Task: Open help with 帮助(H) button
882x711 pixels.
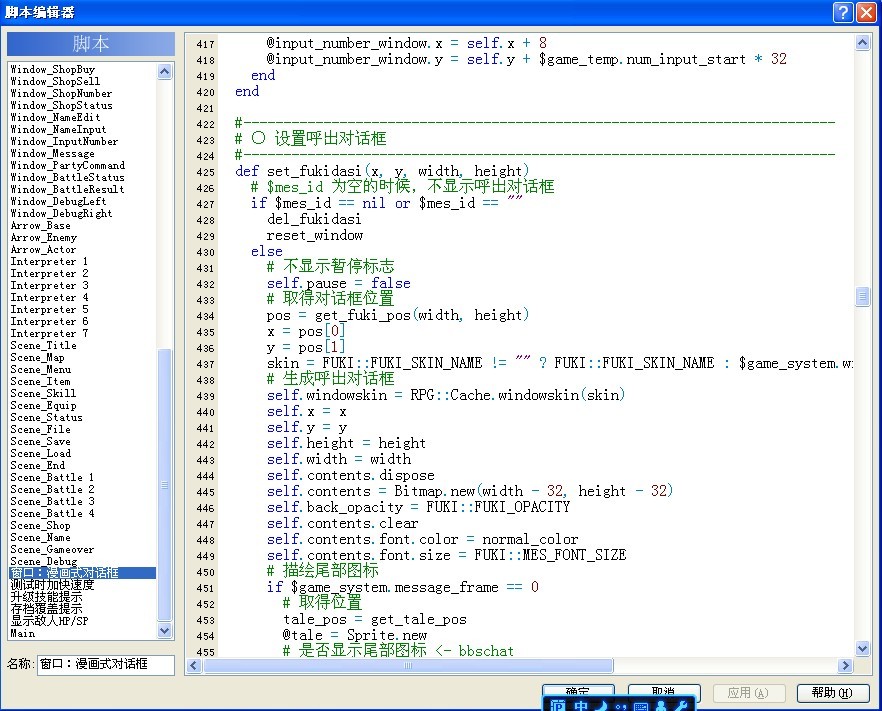Action: (832, 693)
